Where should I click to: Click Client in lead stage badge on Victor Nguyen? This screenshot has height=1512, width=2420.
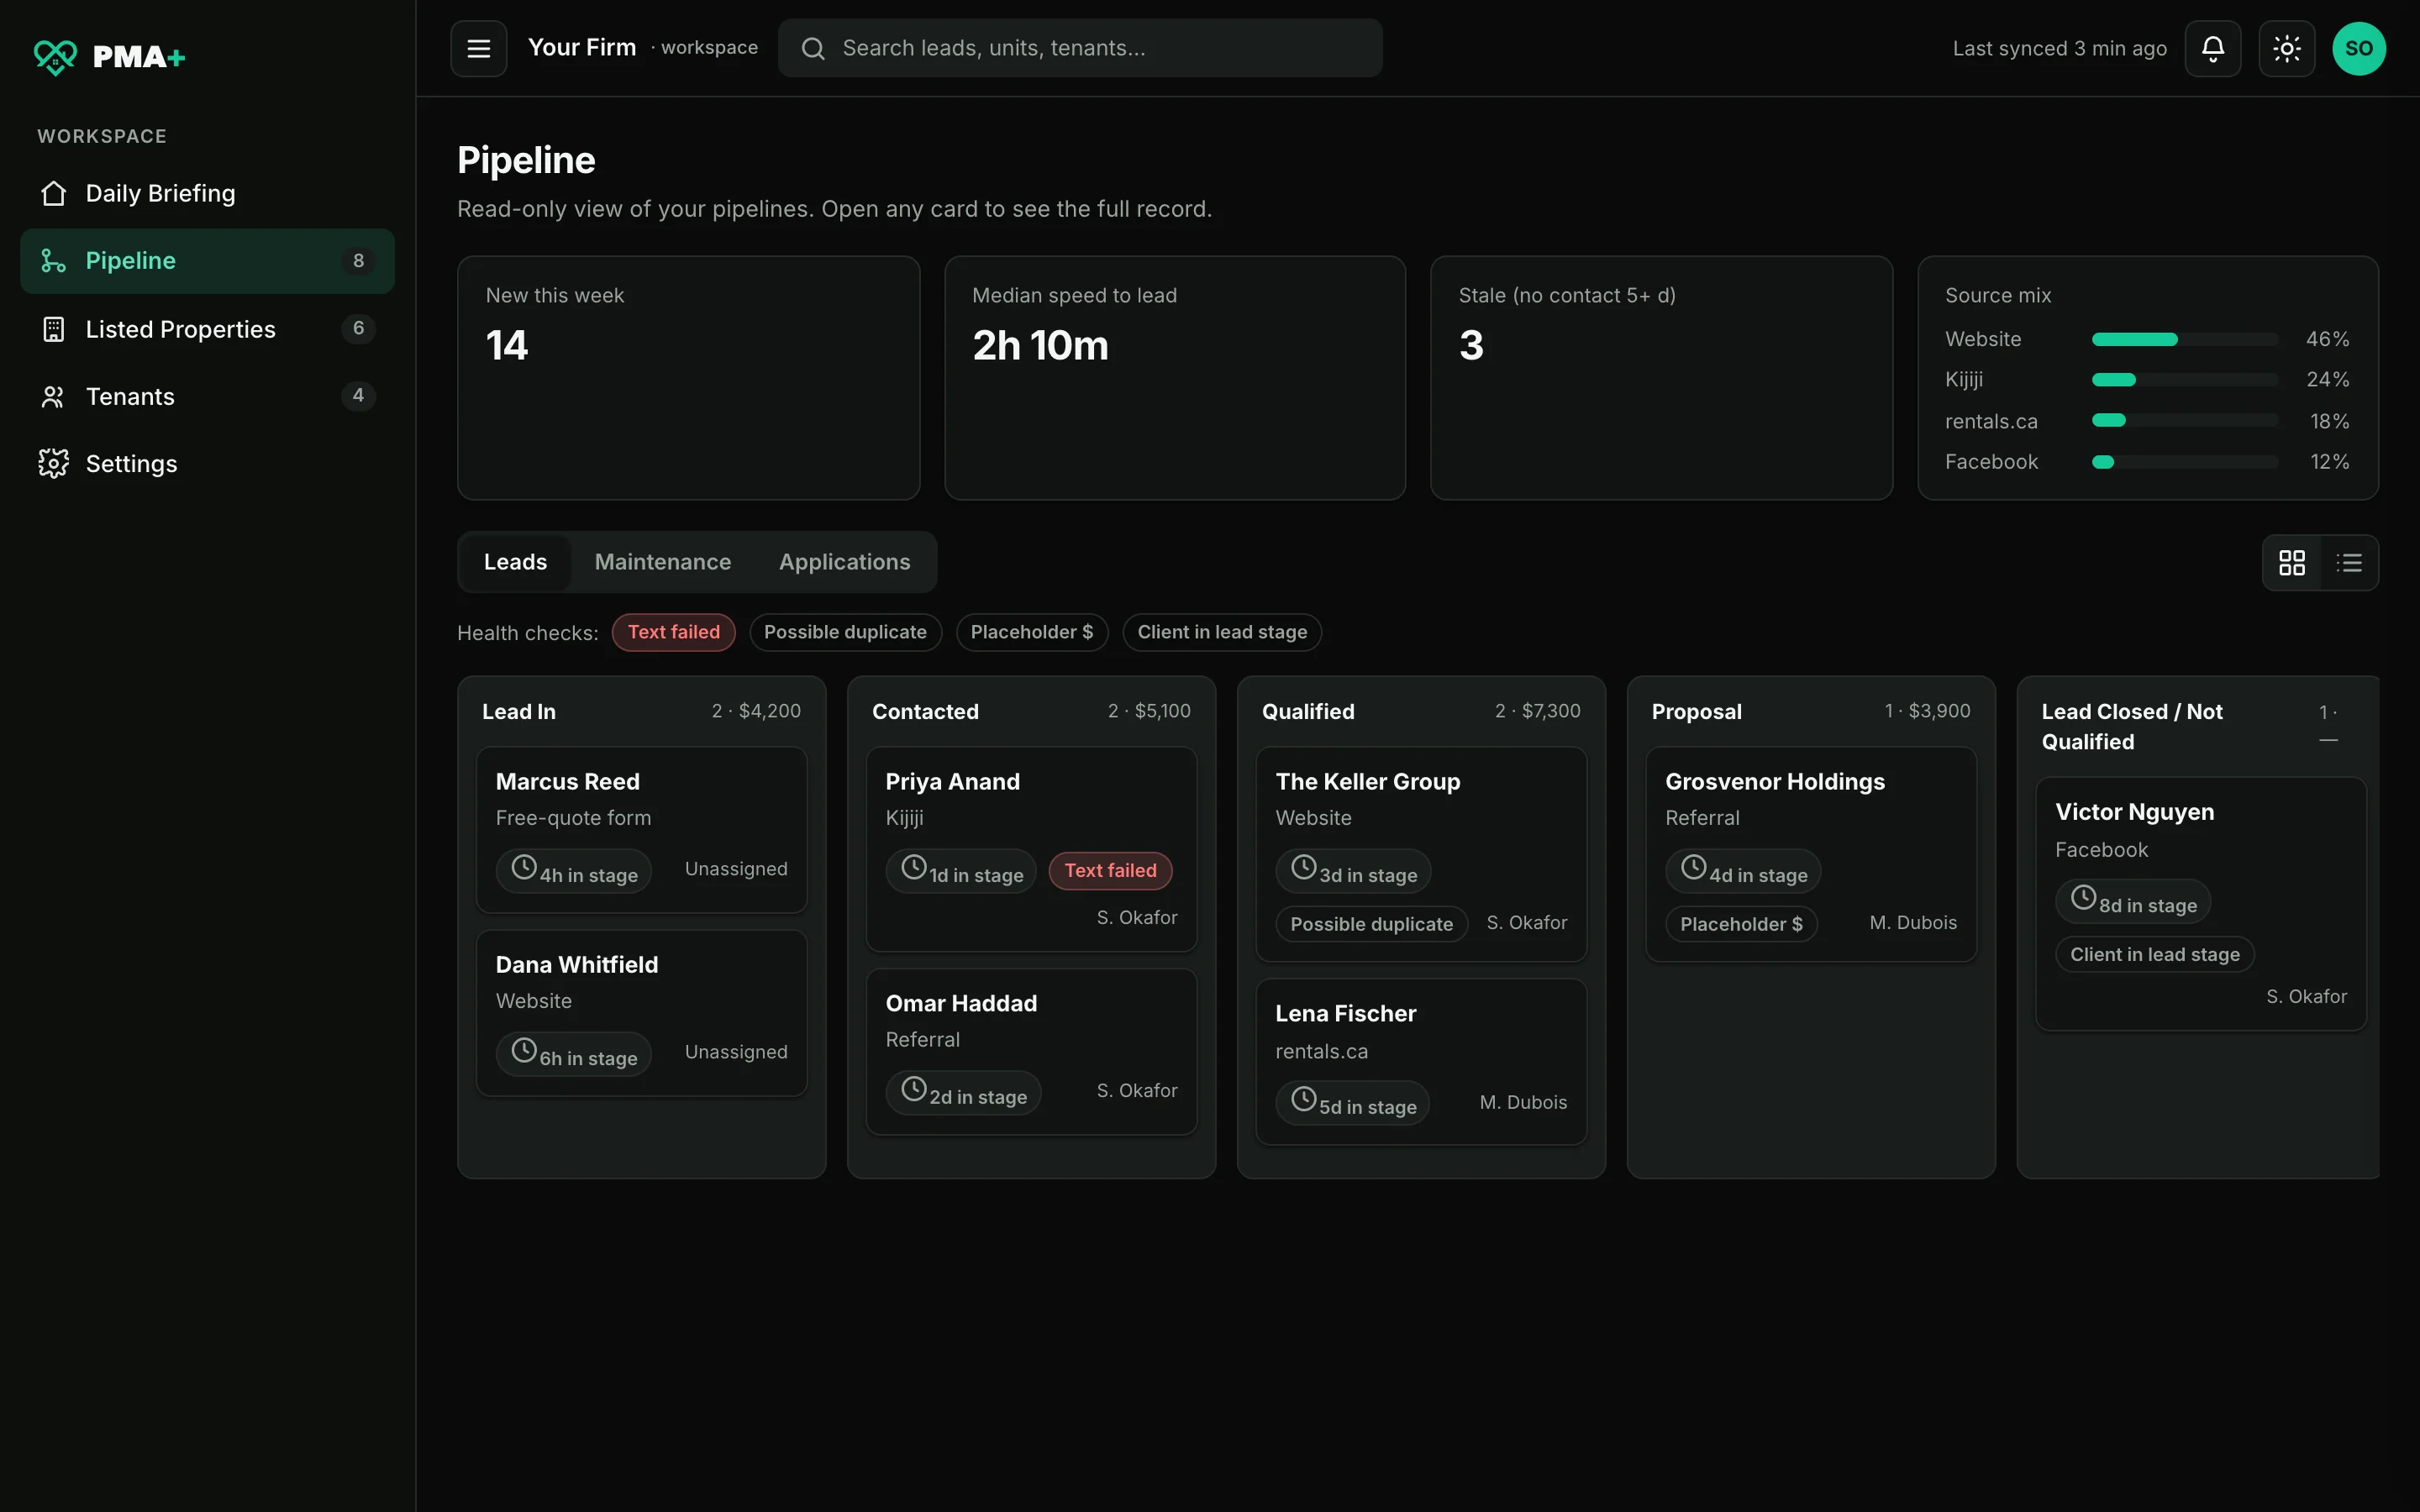click(2154, 954)
